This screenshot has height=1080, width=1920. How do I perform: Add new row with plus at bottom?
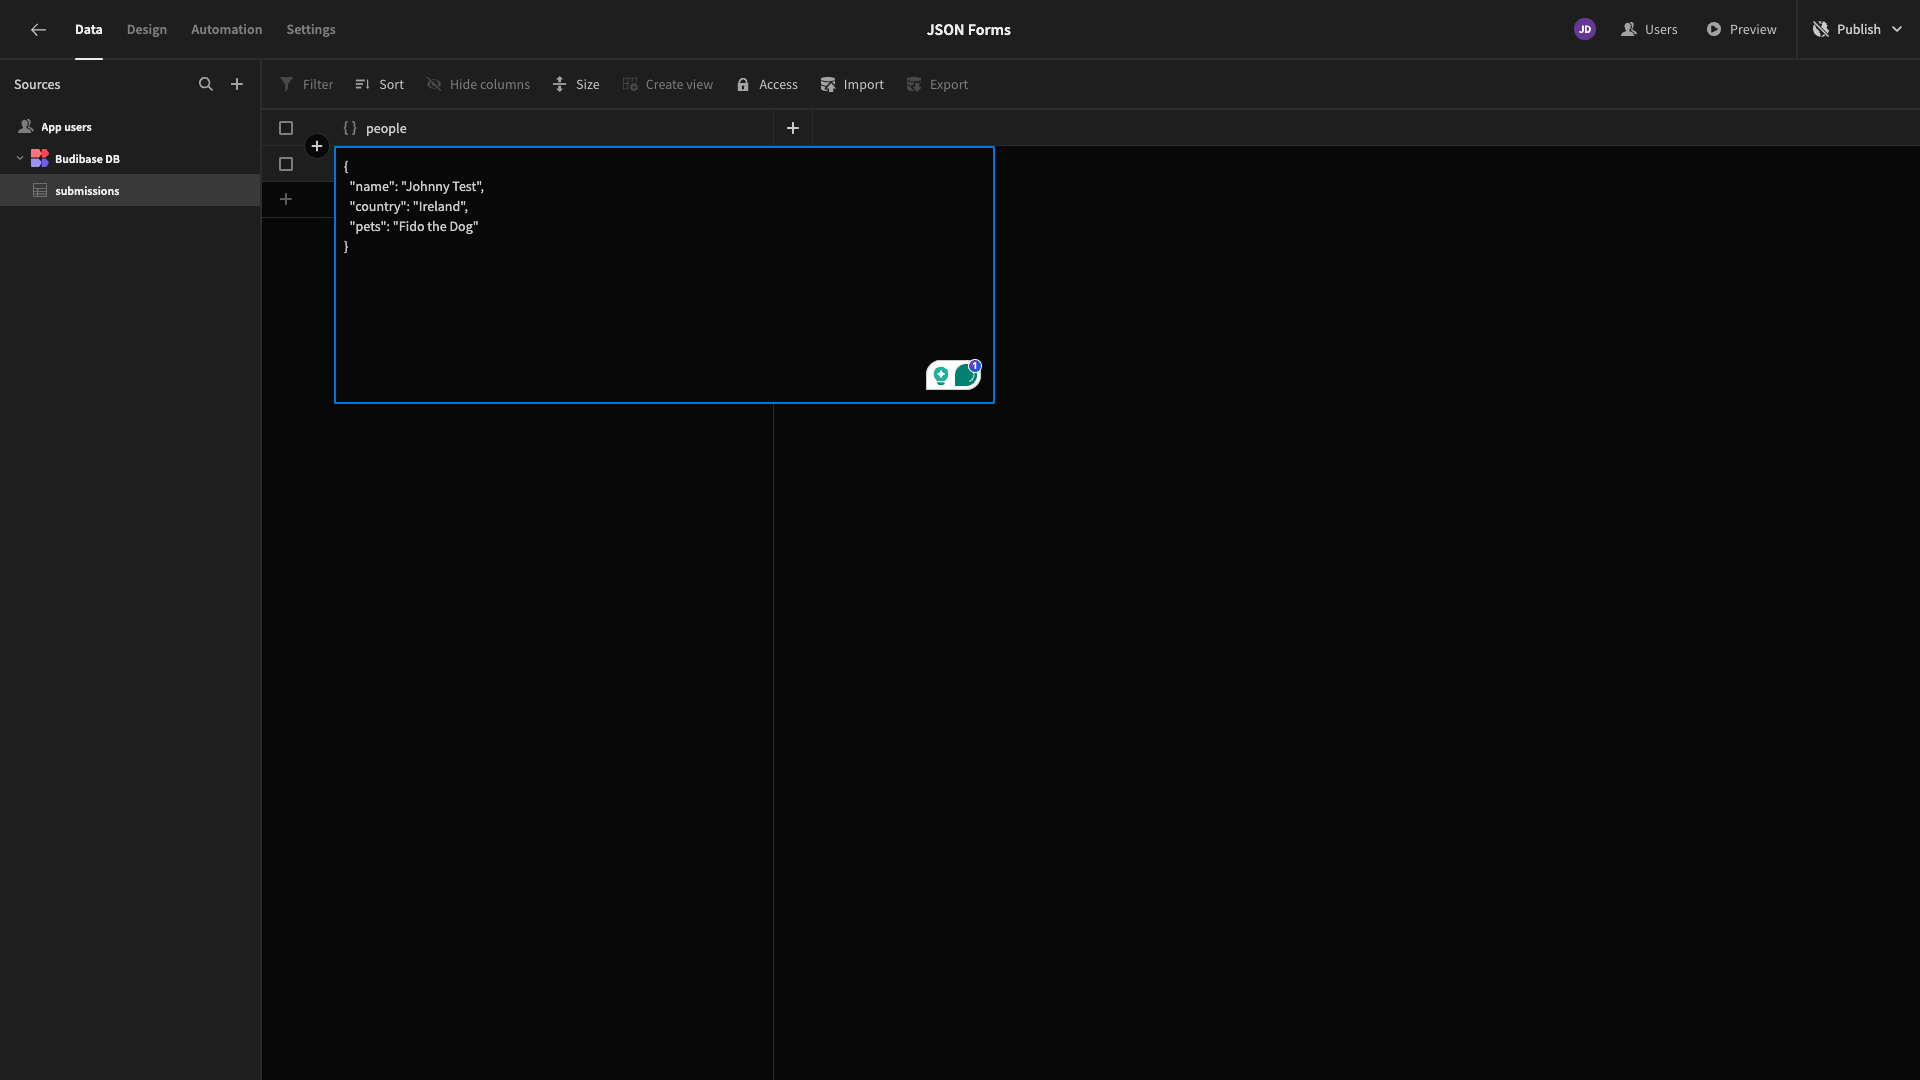pos(286,199)
